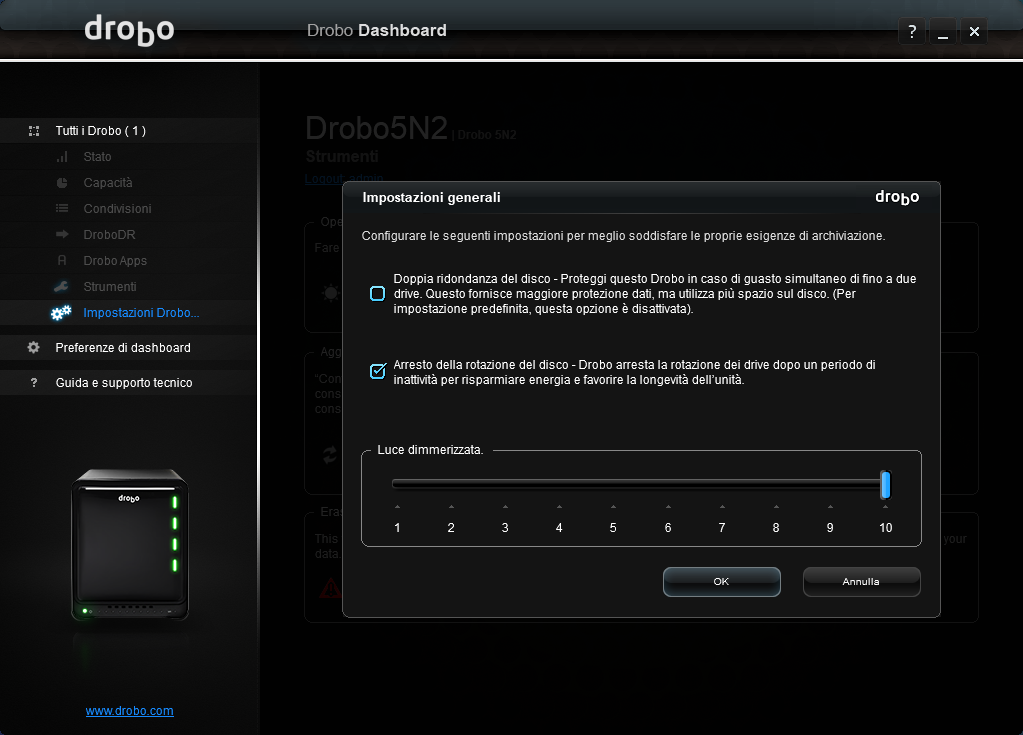1023x735 pixels.
Task: Click the Condivisioni list icon
Action: coord(62,209)
